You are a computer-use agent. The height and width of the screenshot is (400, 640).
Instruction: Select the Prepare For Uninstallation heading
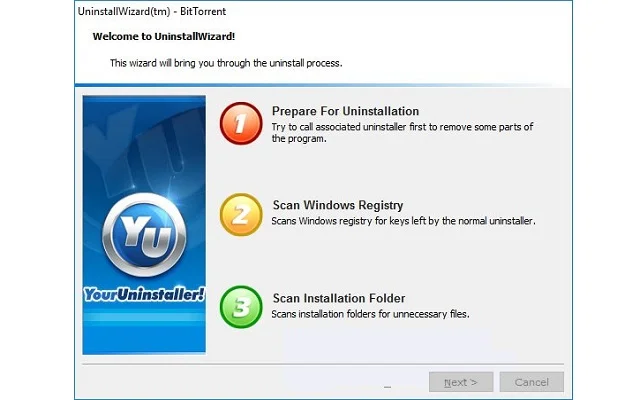345,111
